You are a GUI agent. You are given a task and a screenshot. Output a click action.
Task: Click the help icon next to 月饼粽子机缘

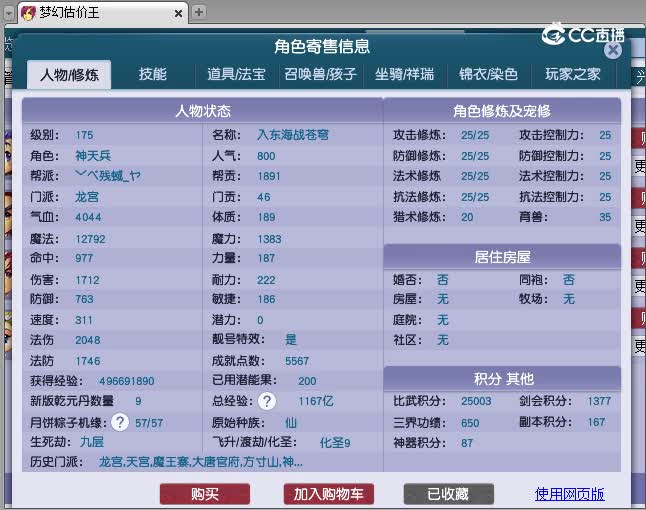120,422
